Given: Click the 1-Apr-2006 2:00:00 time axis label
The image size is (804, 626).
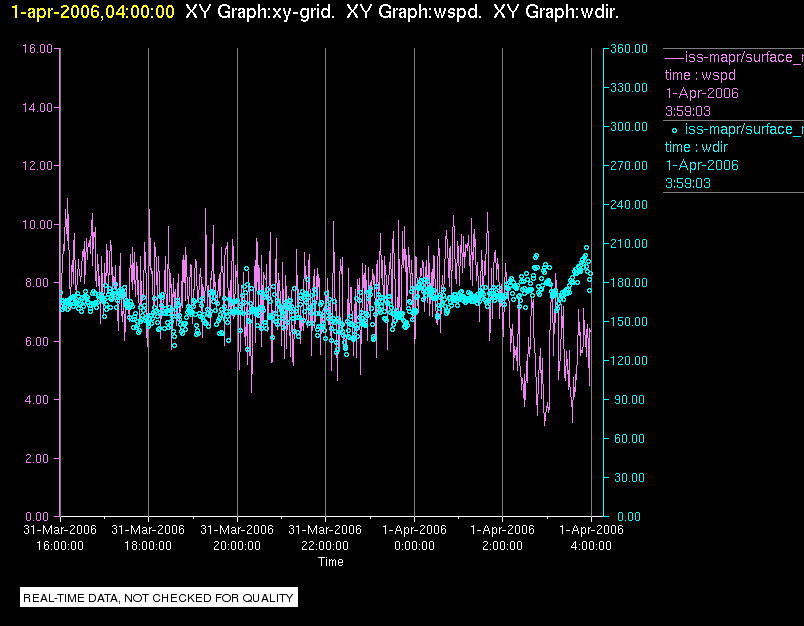Looking at the screenshot, I should [502, 538].
